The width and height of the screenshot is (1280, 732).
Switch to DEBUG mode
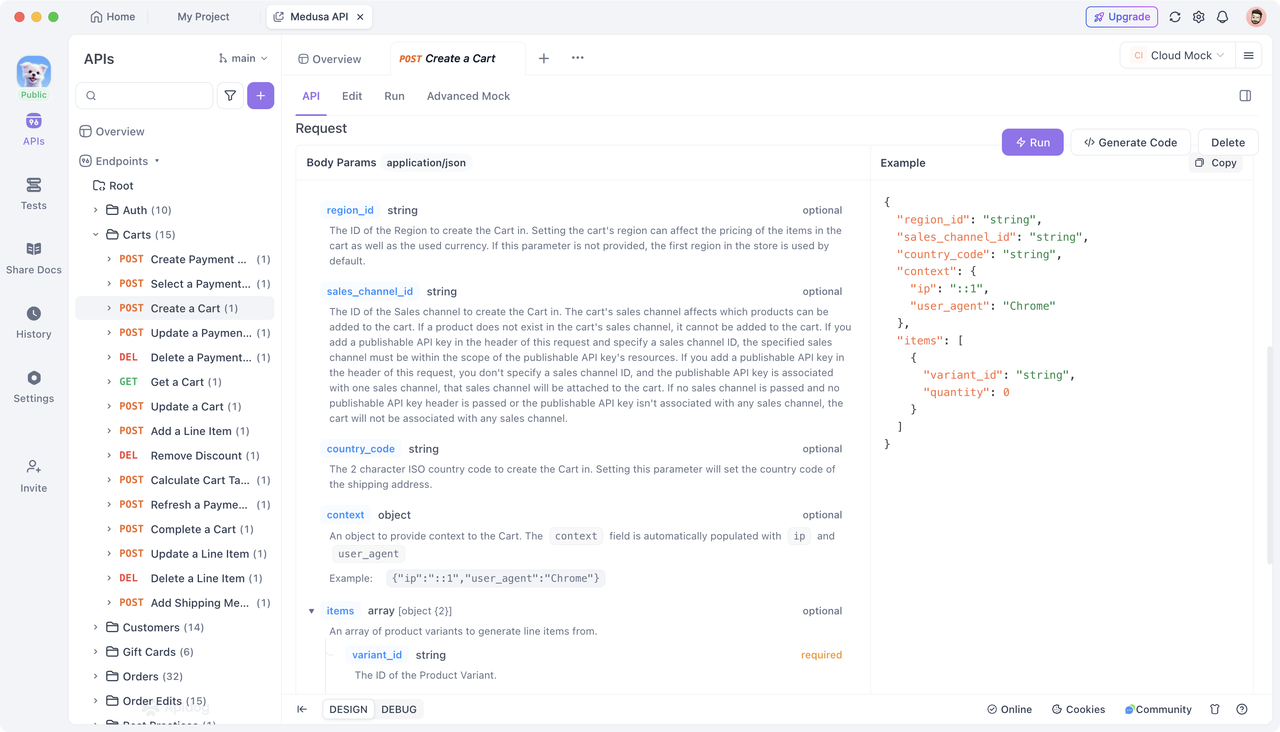(x=399, y=709)
